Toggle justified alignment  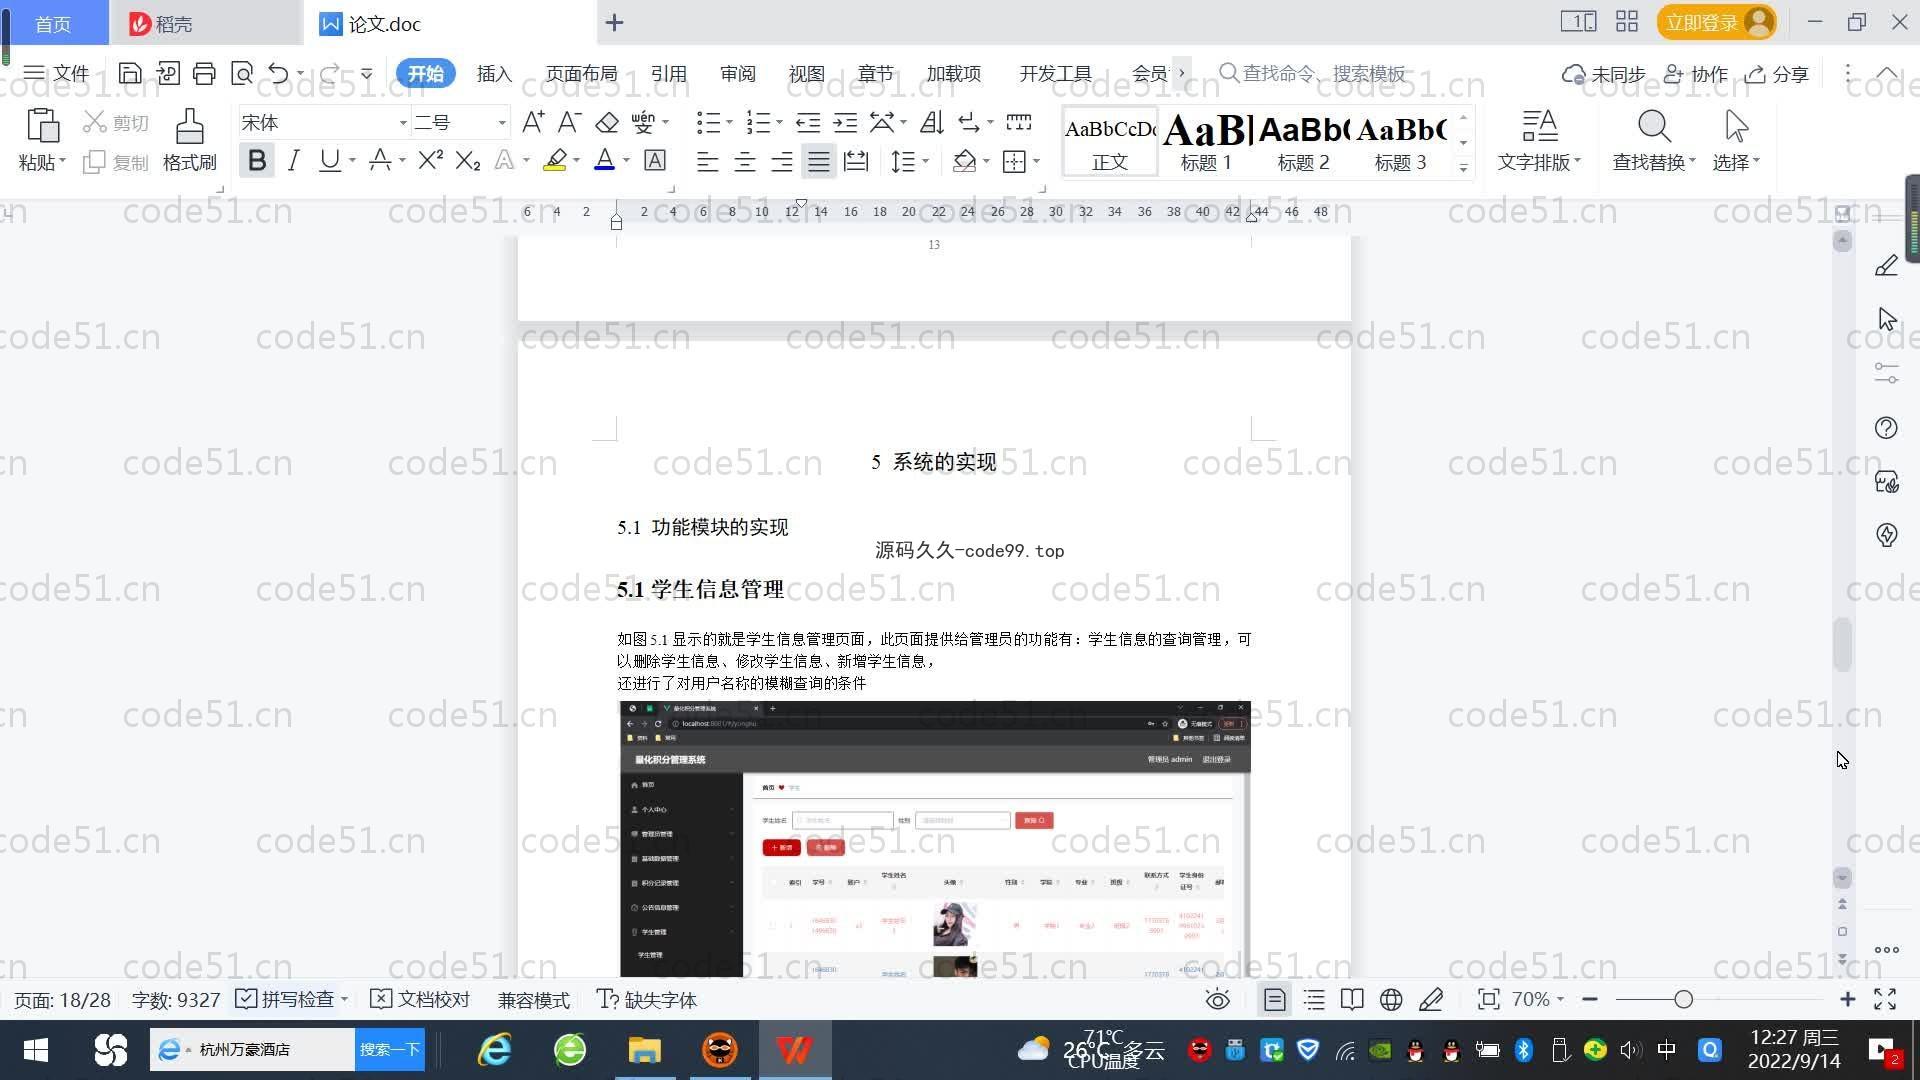point(819,161)
